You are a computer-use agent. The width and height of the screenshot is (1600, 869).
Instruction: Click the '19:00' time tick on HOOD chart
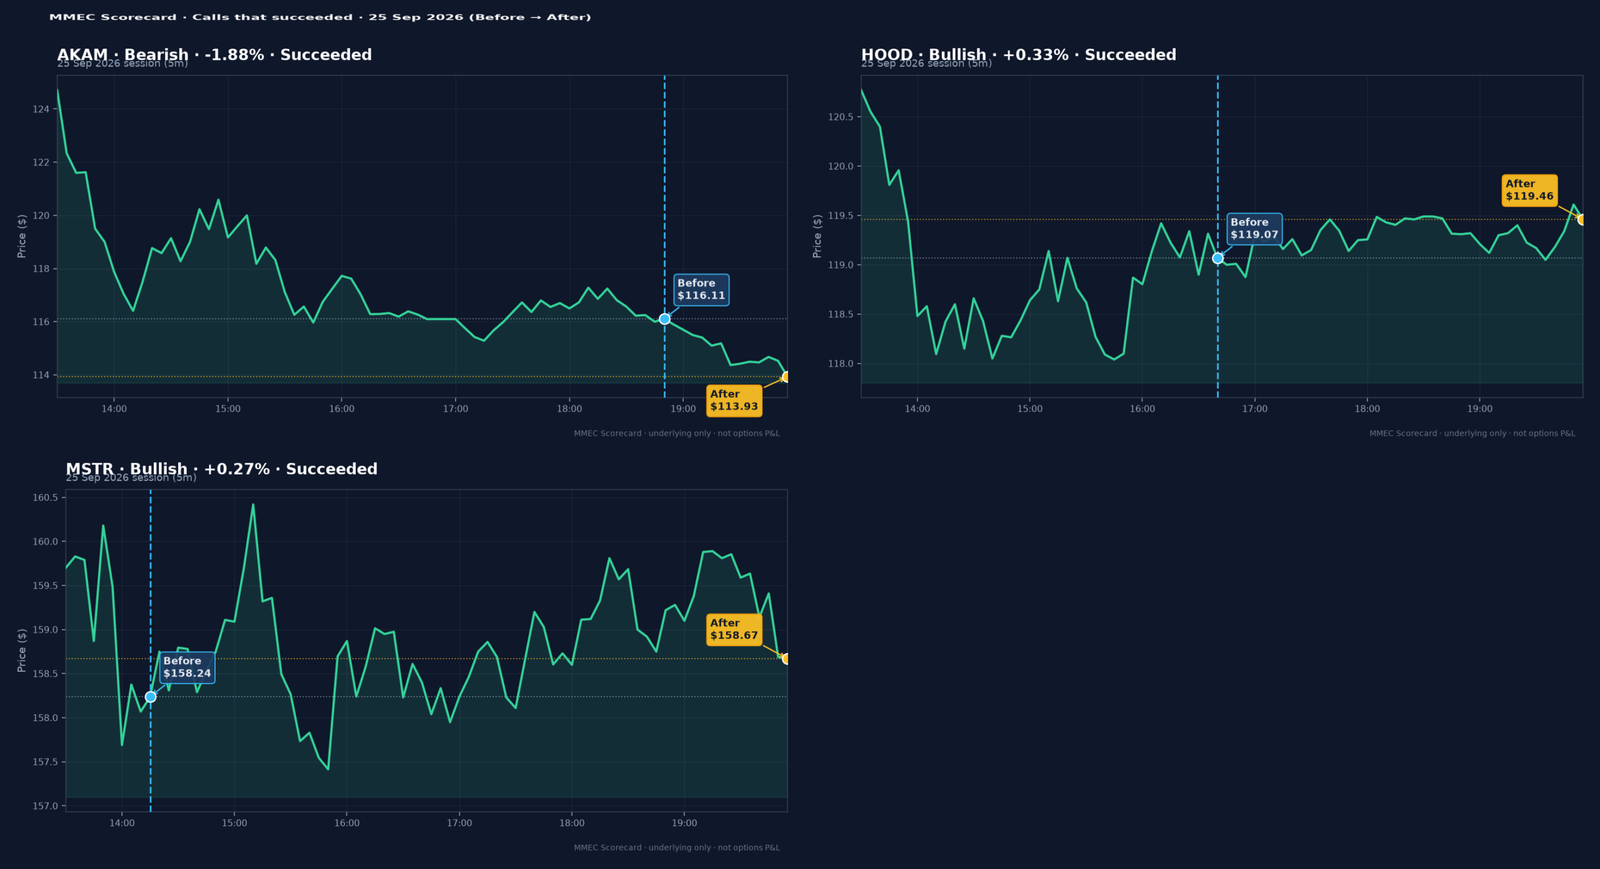(1480, 409)
